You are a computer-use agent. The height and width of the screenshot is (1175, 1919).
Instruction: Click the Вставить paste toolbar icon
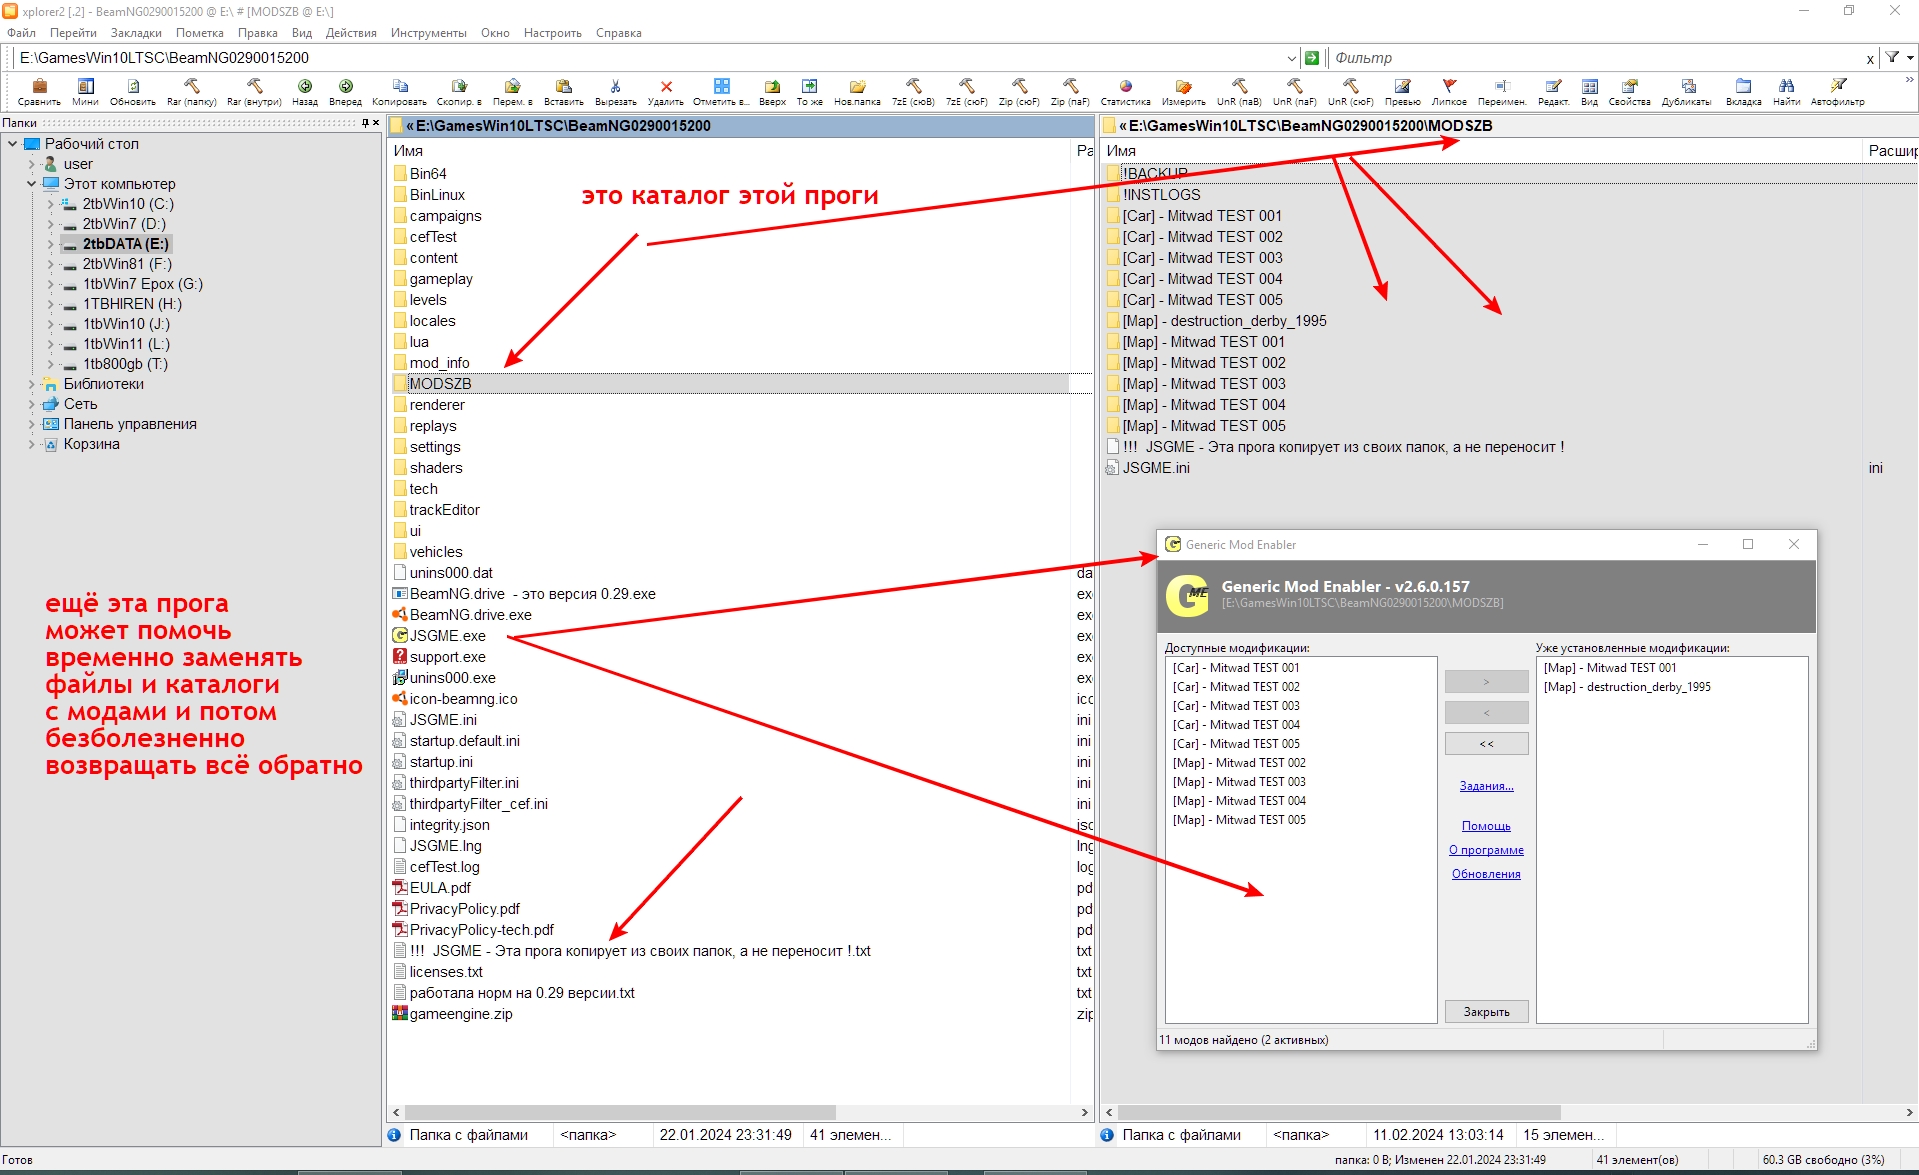tap(564, 91)
